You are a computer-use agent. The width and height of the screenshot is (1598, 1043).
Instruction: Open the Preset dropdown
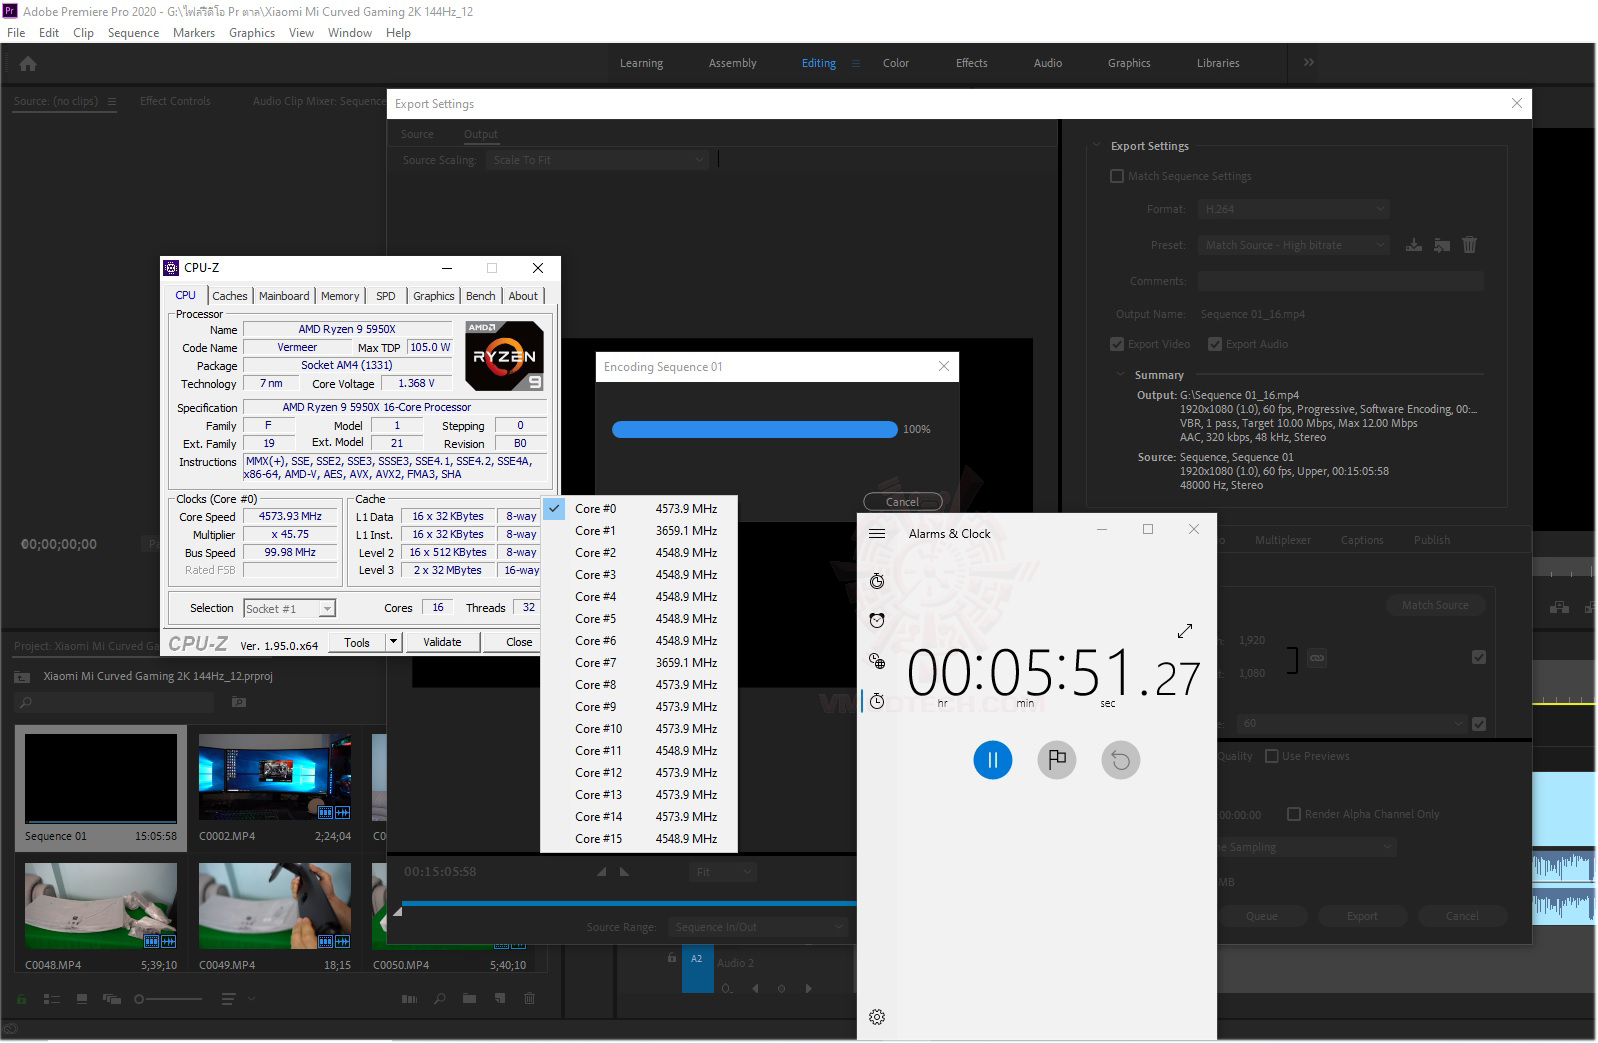[x=1295, y=245]
